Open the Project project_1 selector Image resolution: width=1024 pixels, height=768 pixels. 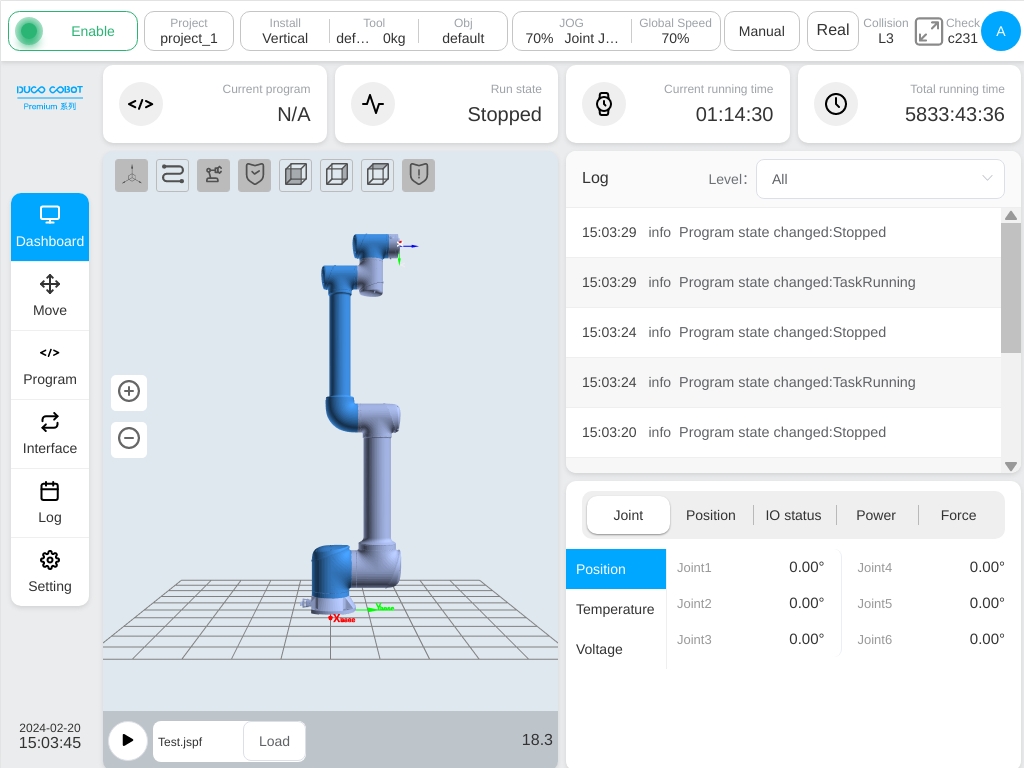click(189, 31)
